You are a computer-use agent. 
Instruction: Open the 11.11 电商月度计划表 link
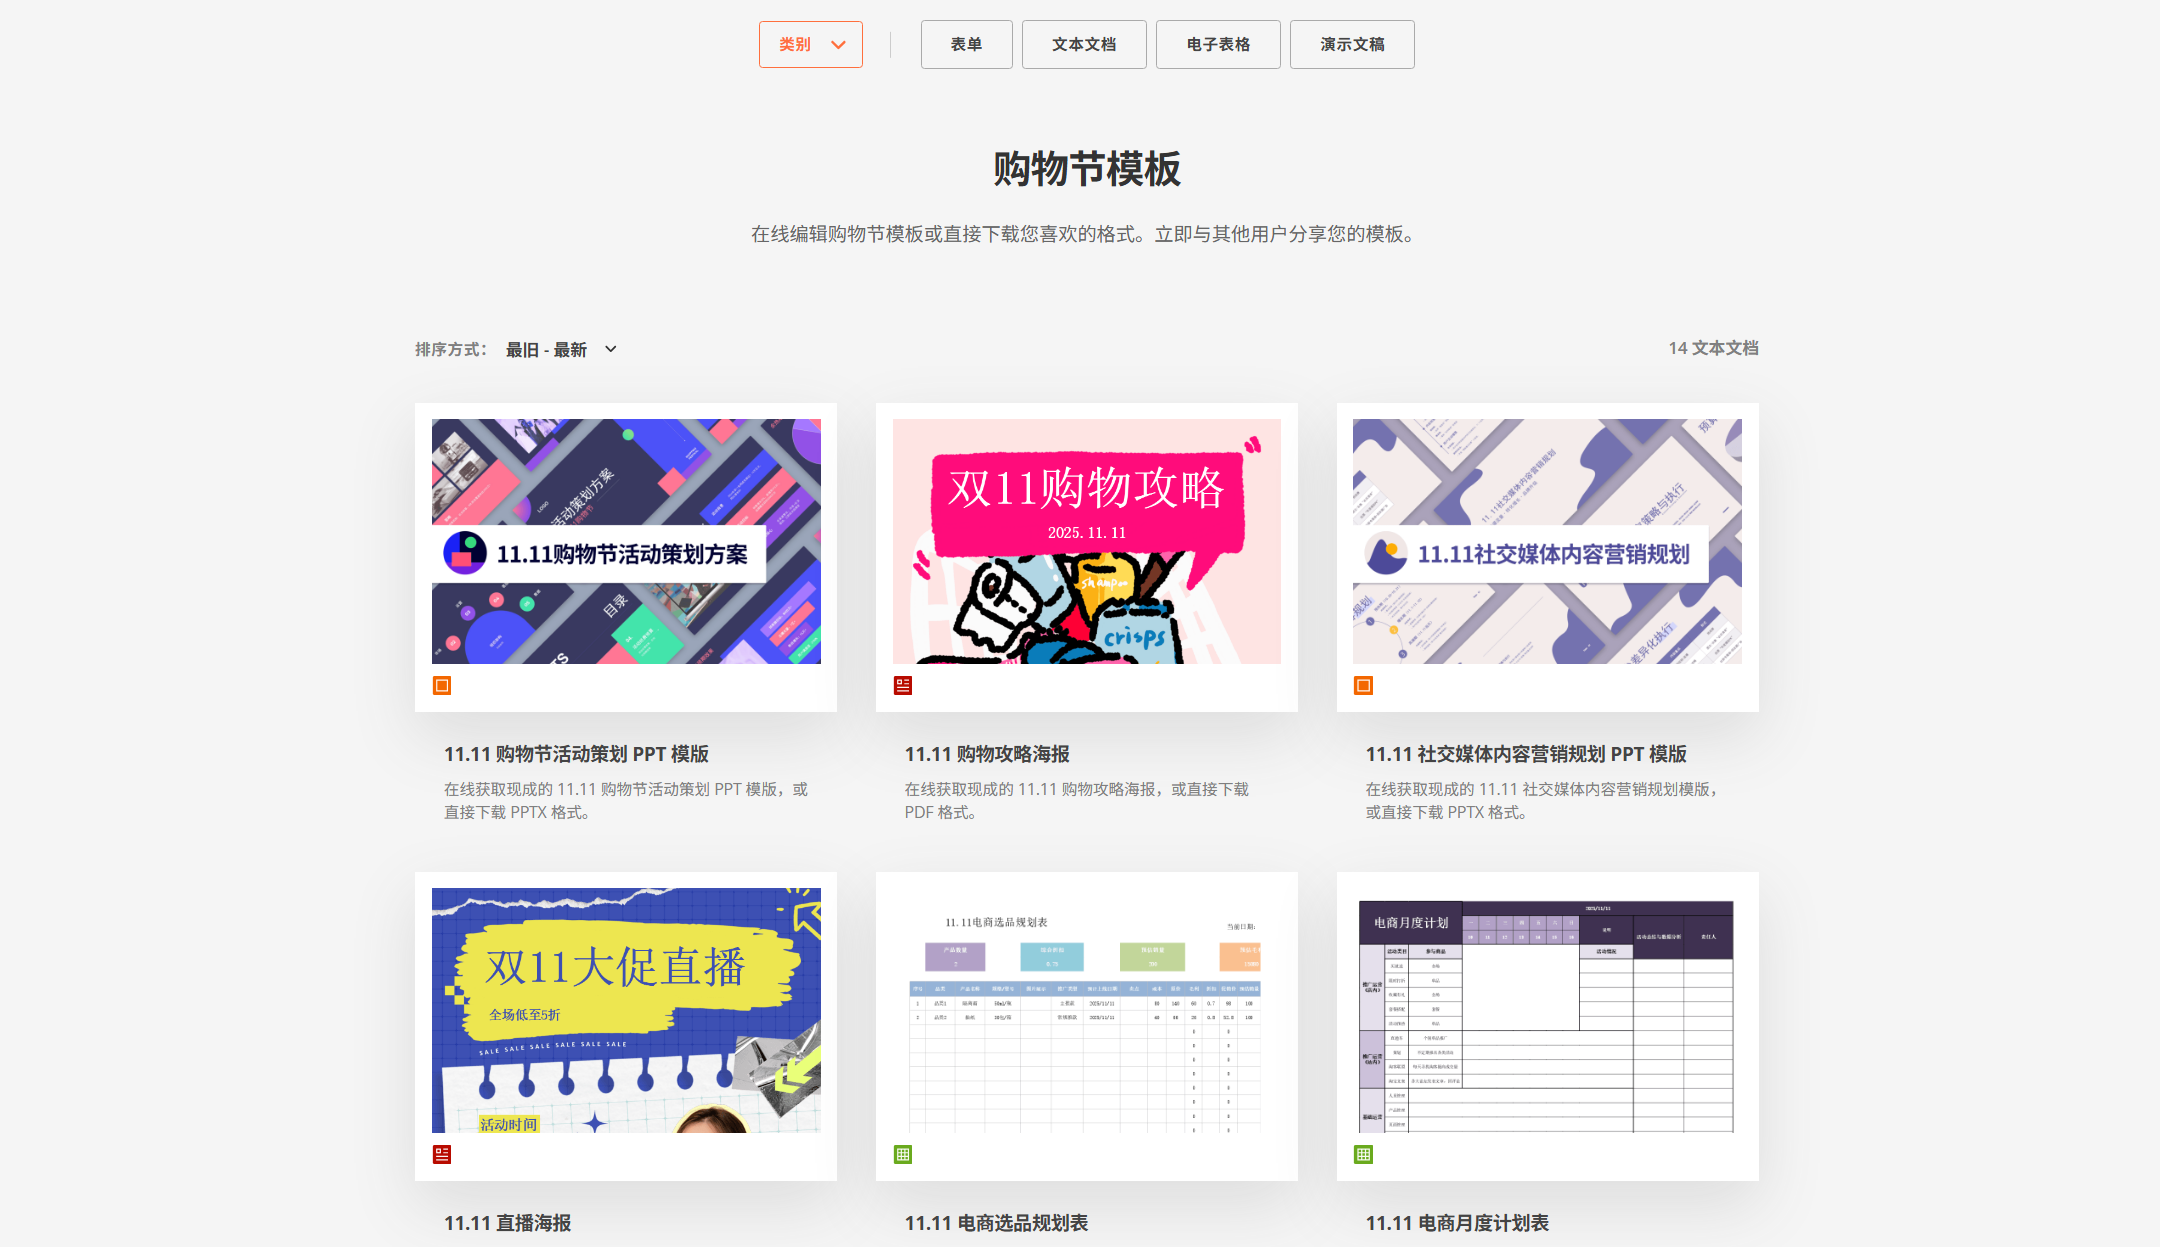[x=1458, y=1222]
